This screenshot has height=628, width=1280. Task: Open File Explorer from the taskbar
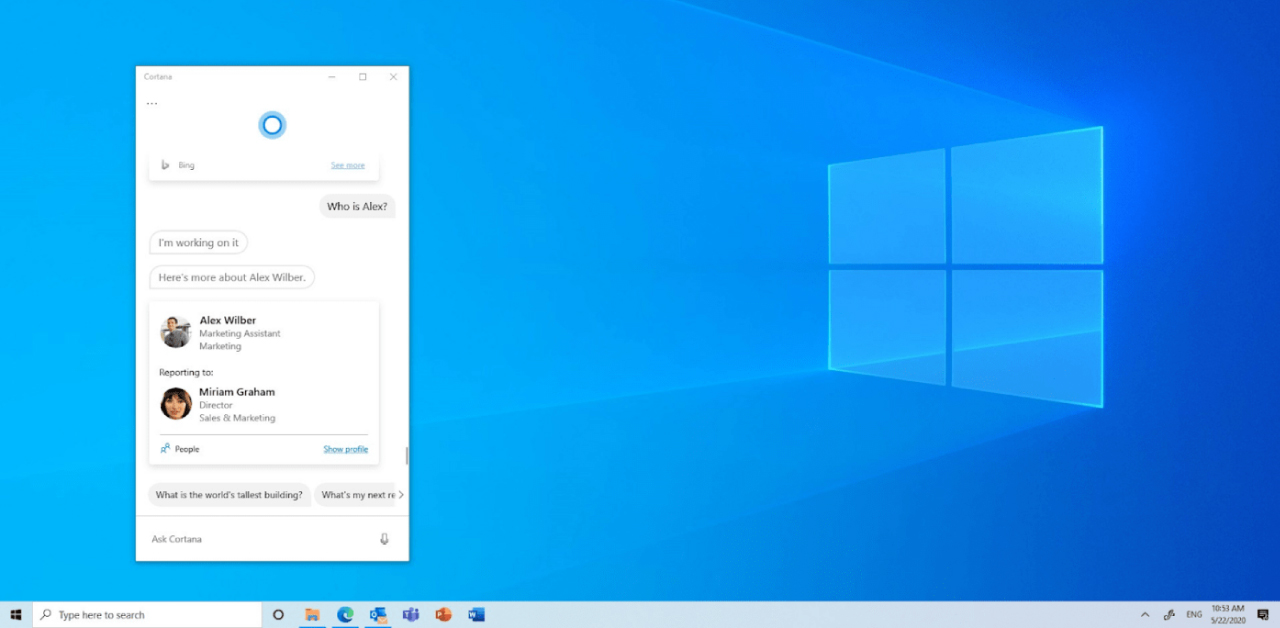click(x=312, y=615)
